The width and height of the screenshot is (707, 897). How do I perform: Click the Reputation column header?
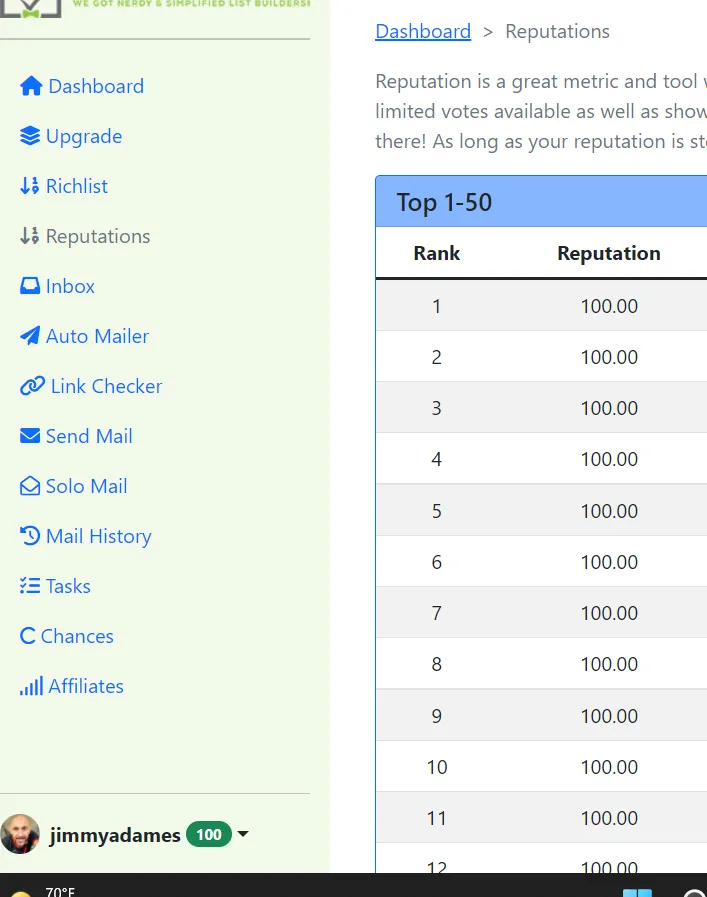tap(609, 253)
